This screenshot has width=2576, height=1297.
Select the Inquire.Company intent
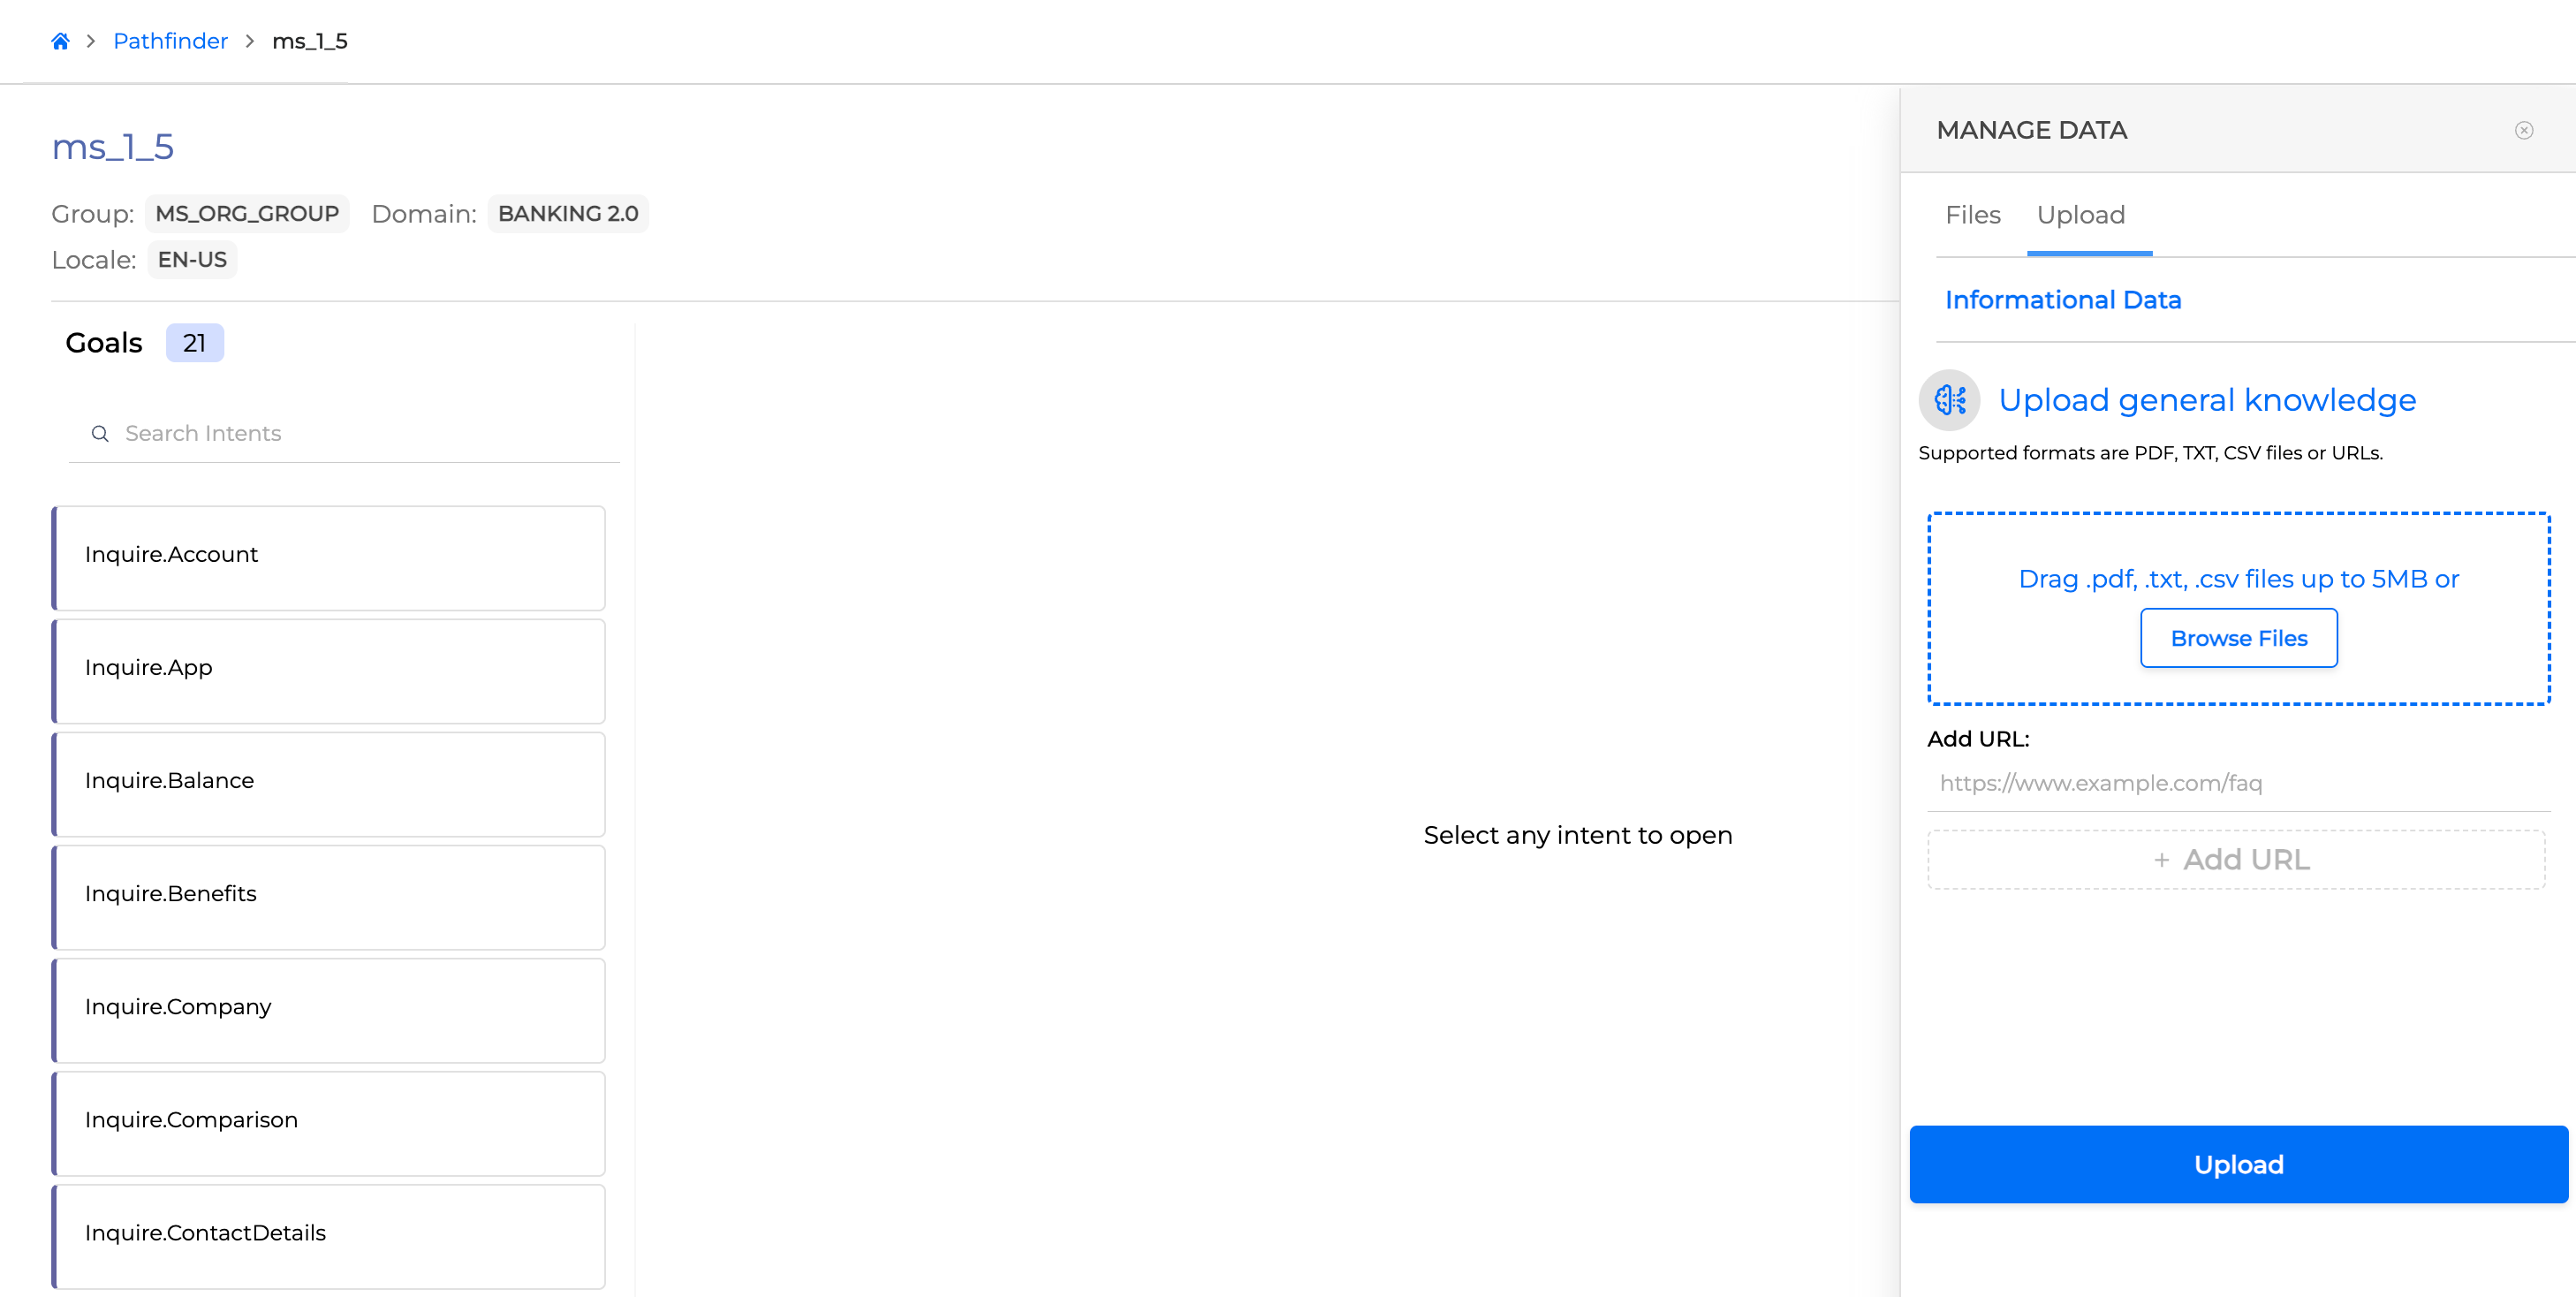329,1009
